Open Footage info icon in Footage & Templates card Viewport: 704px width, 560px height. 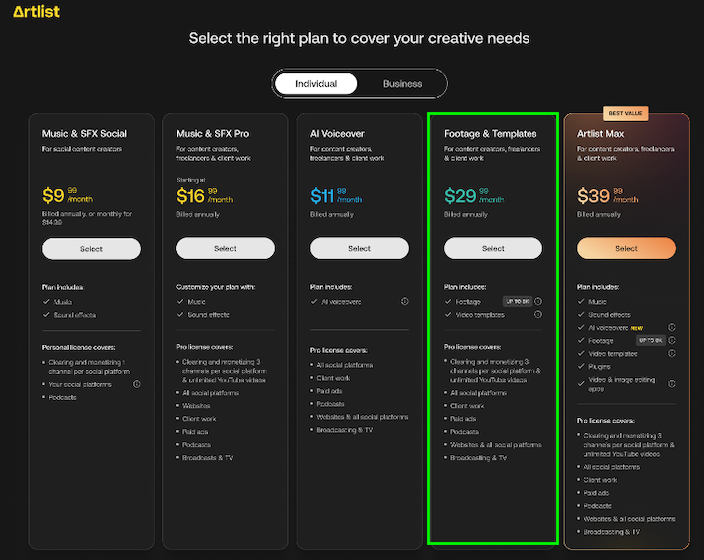click(538, 302)
